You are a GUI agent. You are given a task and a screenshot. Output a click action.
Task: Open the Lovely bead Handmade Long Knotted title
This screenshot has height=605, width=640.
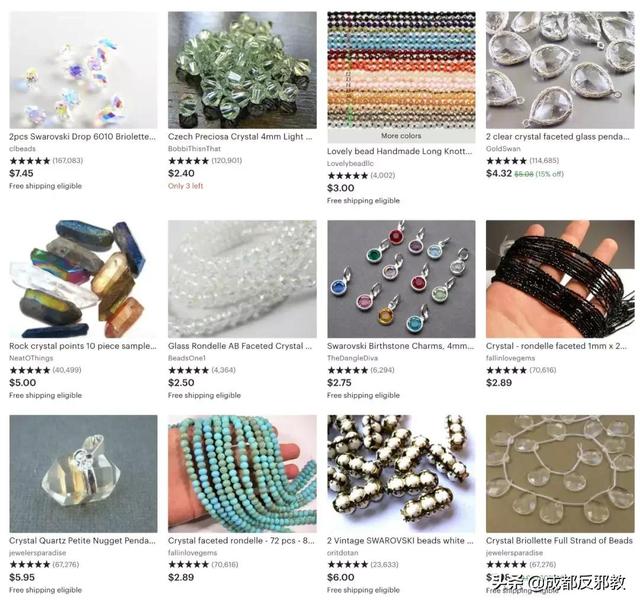(x=400, y=151)
